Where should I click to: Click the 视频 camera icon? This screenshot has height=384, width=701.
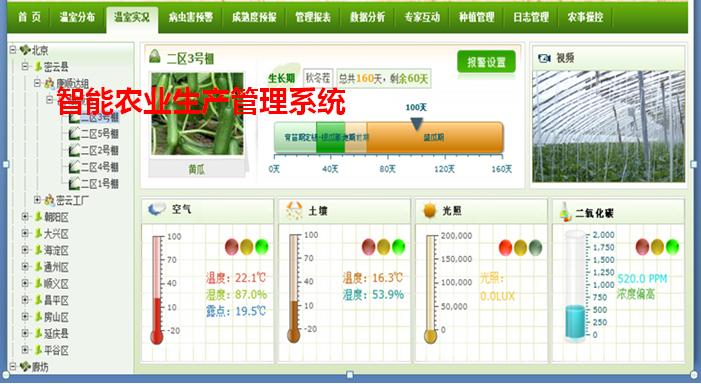[544, 58]
